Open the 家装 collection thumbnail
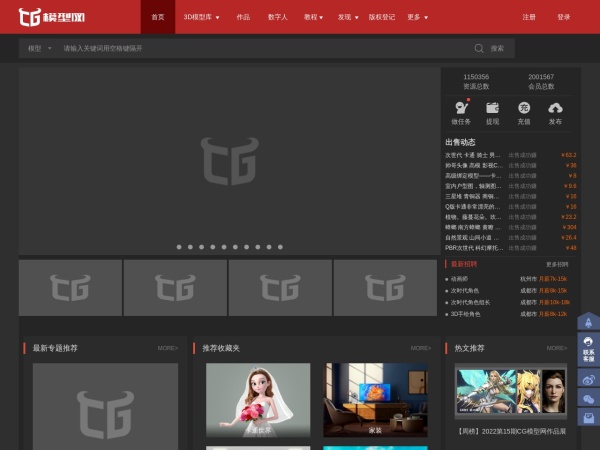This screenshot has width=600, height=450. click(376, 400)
